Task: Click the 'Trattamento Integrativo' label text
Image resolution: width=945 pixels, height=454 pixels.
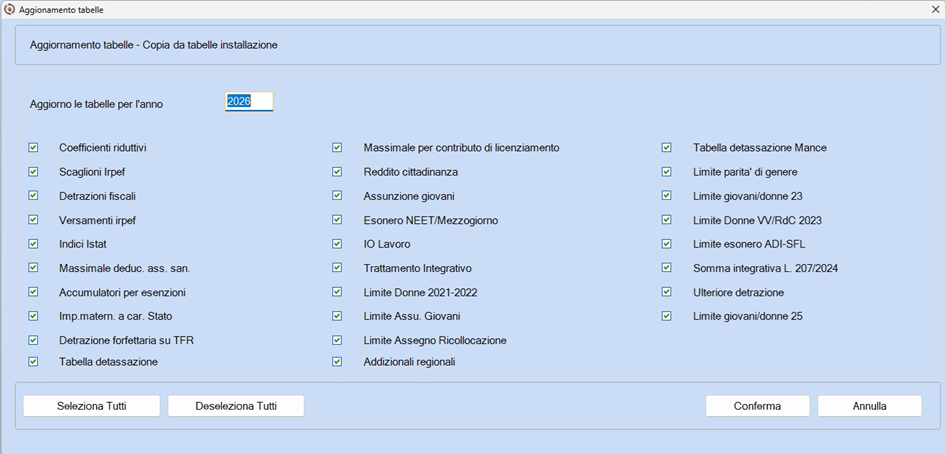Action: click(x=418, y=268)
